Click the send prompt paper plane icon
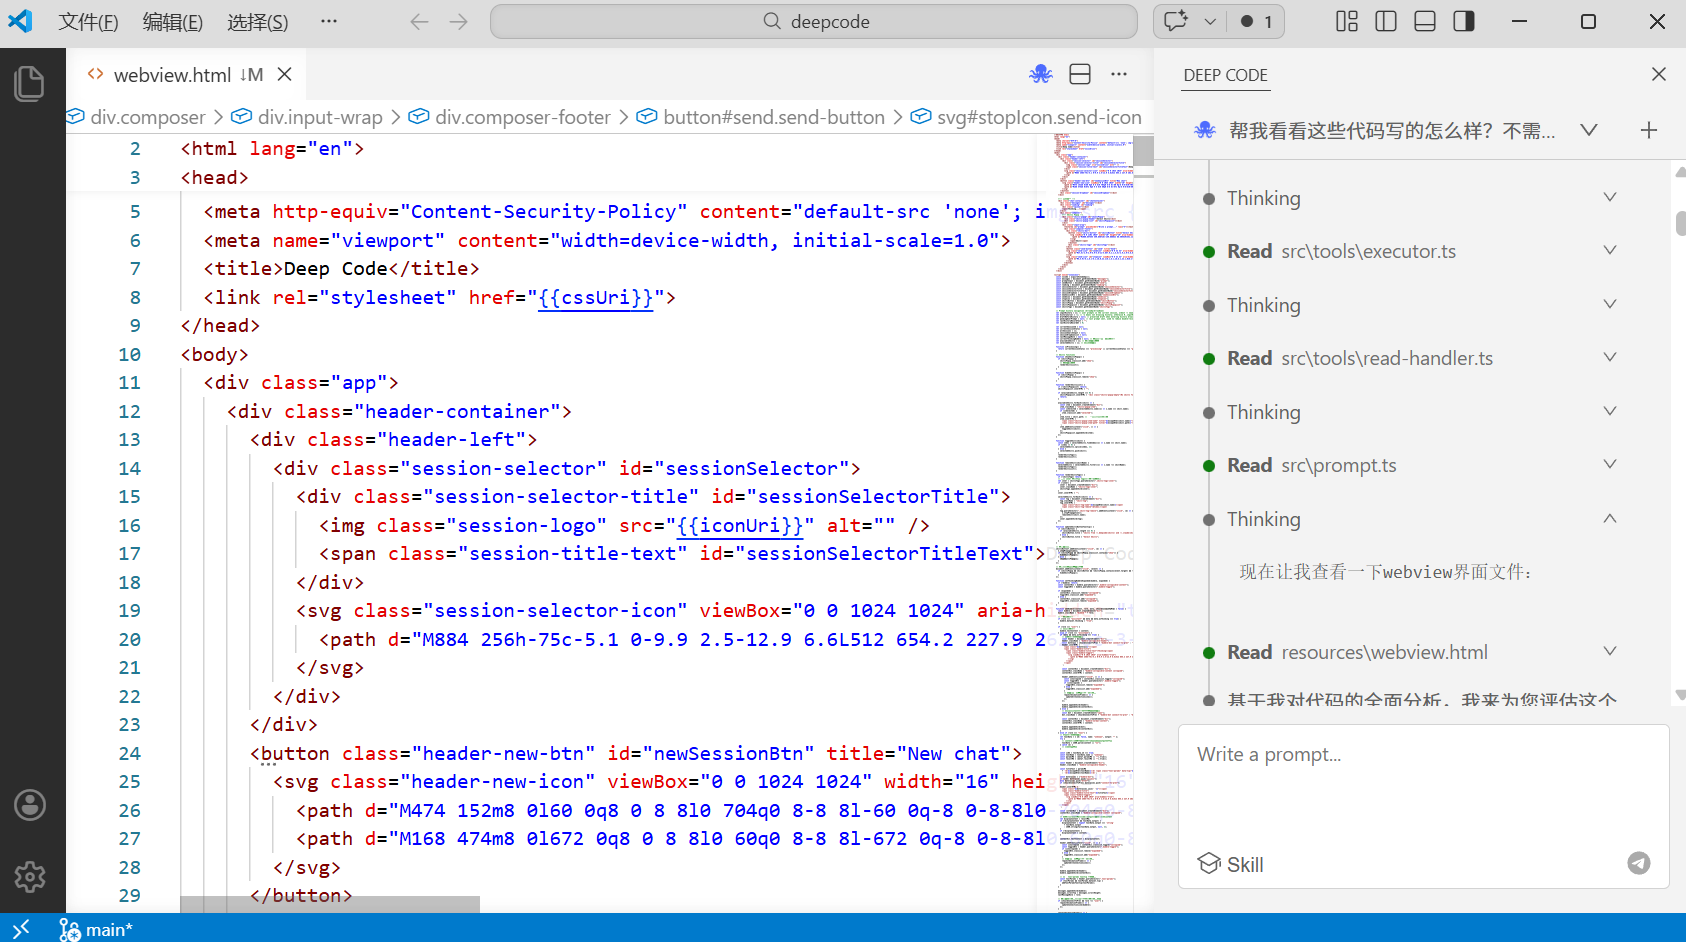The height and width of the screenshot is (942, 1686). click(x=1638, y=863)
